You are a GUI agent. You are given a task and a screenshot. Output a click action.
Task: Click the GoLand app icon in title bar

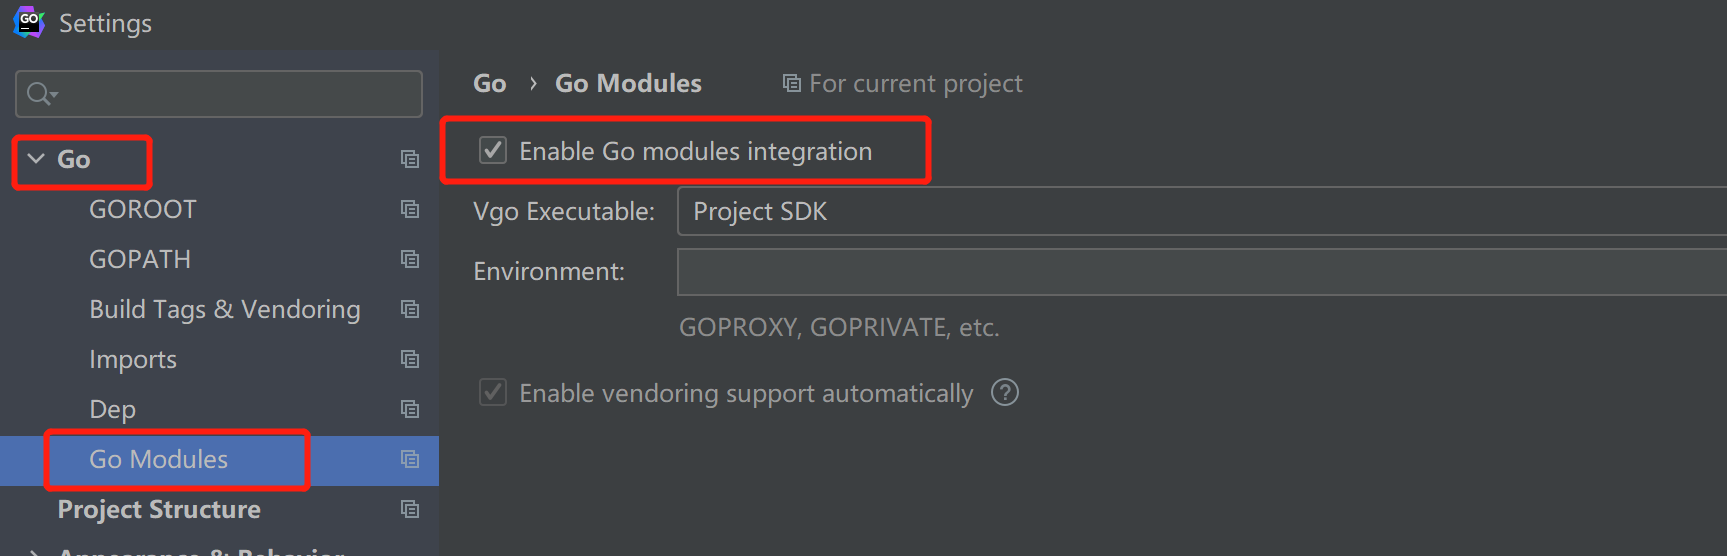[x=29, y=22]
